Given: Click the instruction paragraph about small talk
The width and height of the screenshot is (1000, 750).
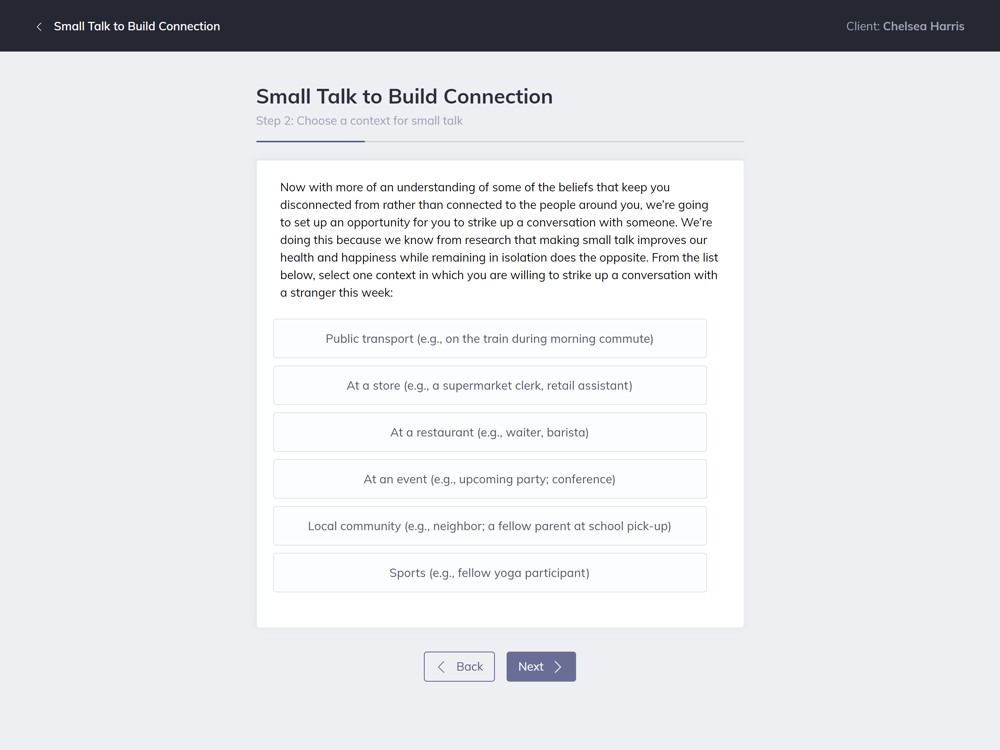Looking at the screenshot, I should tap(498, 240).
